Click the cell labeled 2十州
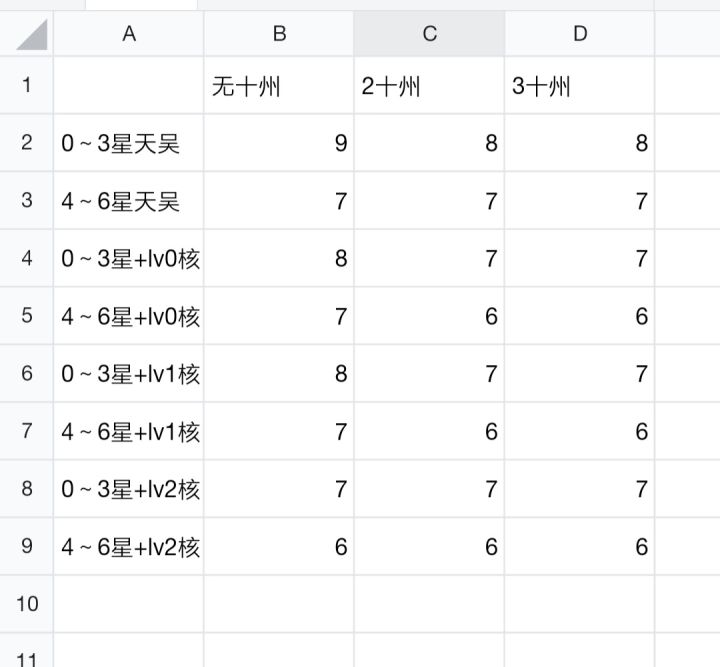This screenshot has width=720, height=667. click(429, 86)
